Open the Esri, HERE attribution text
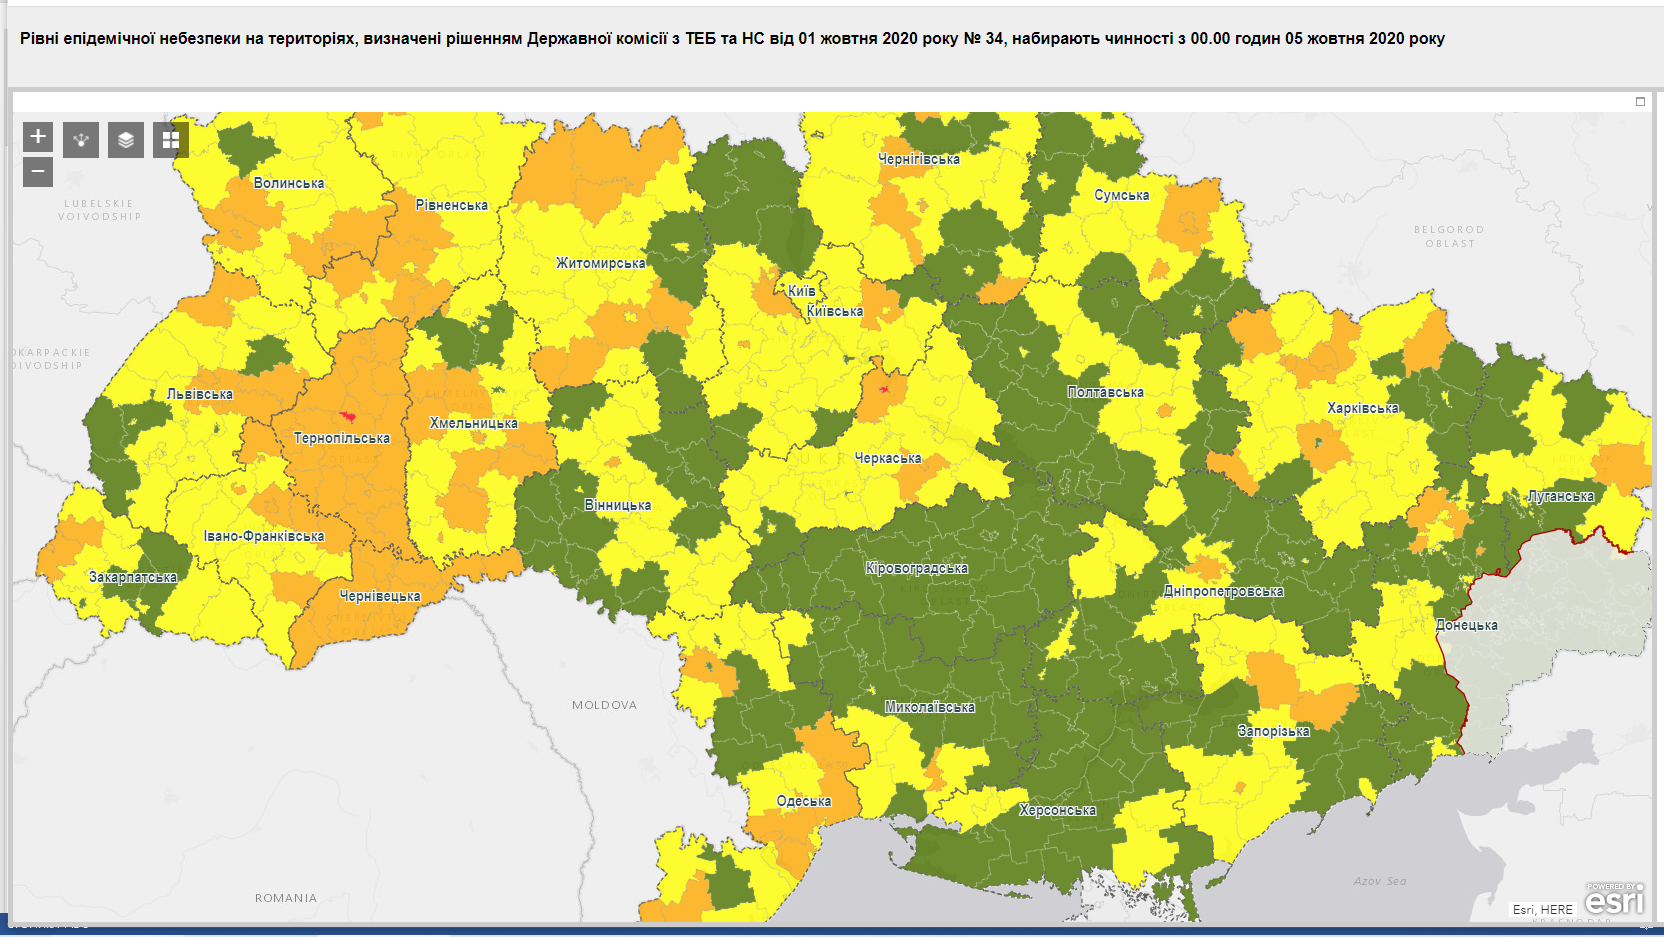Screen dimensions: 1664x937 coord(1542,909)
